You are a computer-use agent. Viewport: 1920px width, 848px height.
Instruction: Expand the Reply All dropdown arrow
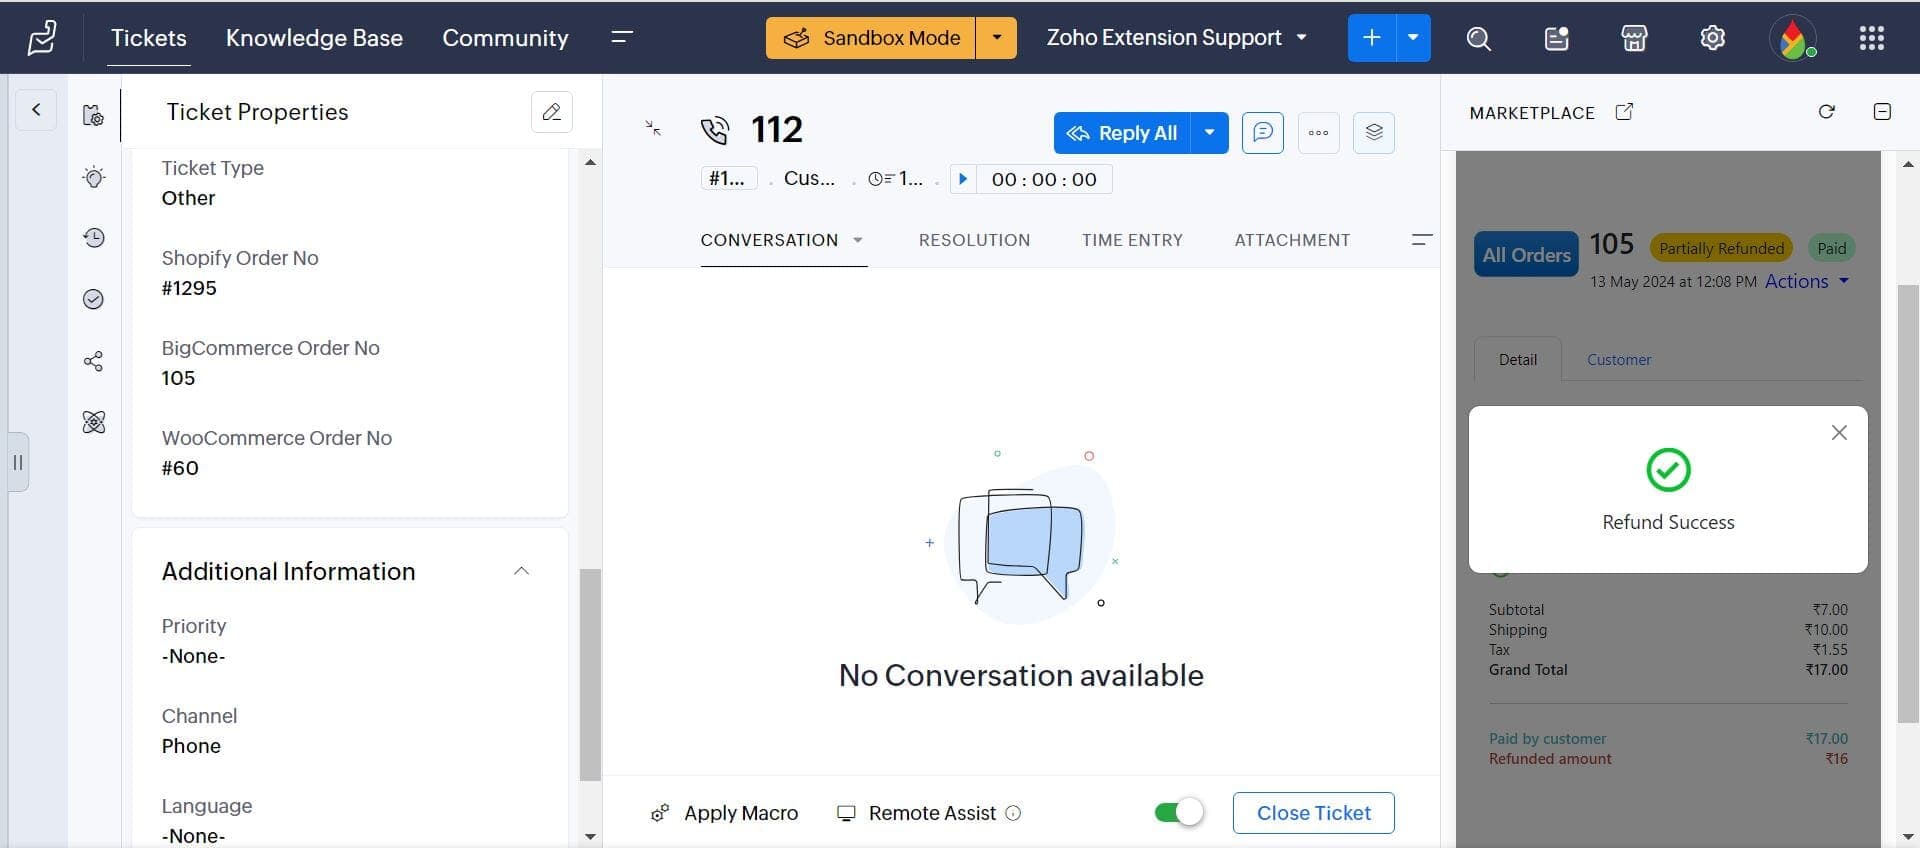[1209, 133]
